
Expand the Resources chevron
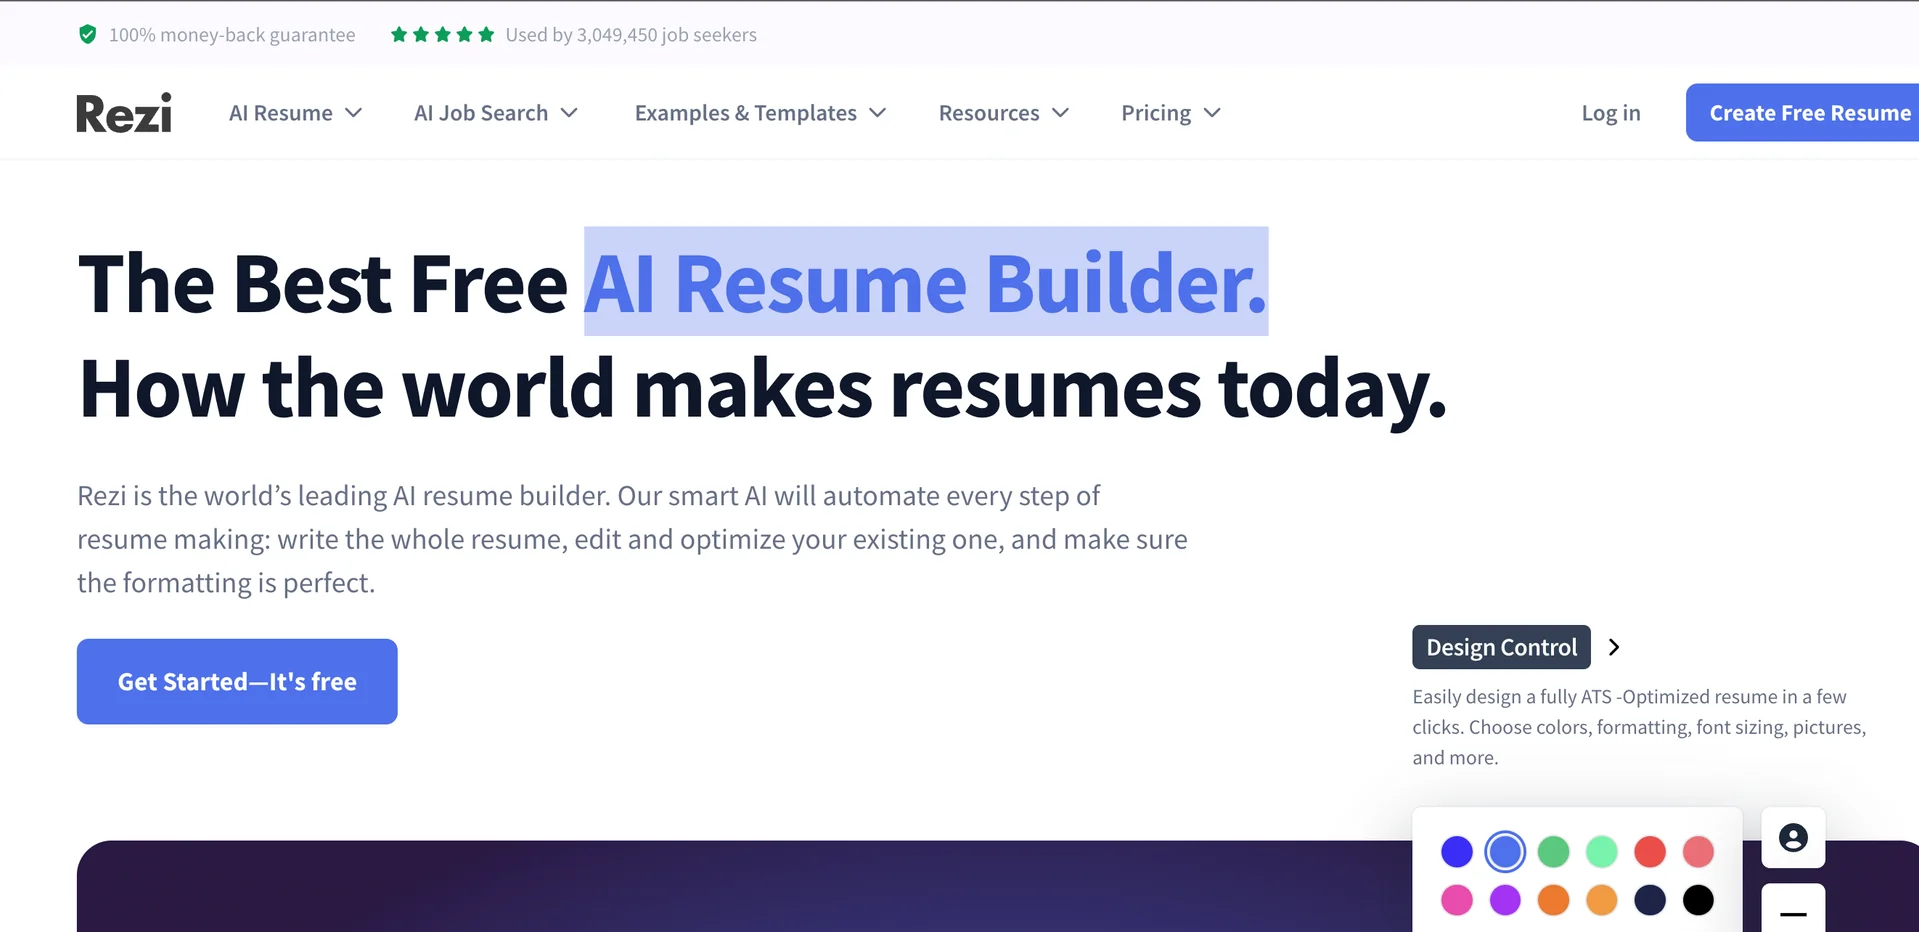click(x=1061, y=113)
